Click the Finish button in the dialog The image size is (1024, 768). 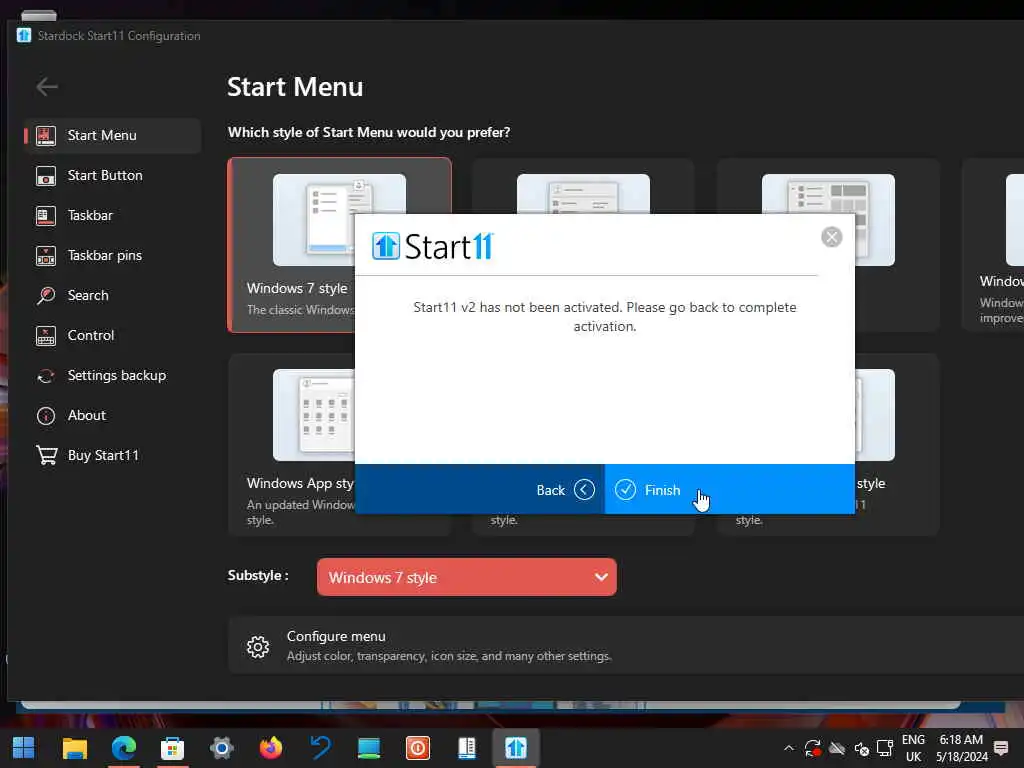[729, 489]
